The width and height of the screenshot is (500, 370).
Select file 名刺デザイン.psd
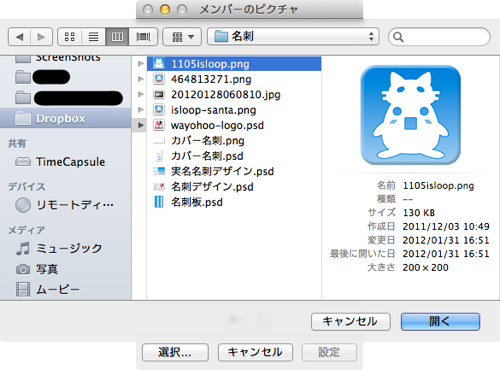[234, 187]
